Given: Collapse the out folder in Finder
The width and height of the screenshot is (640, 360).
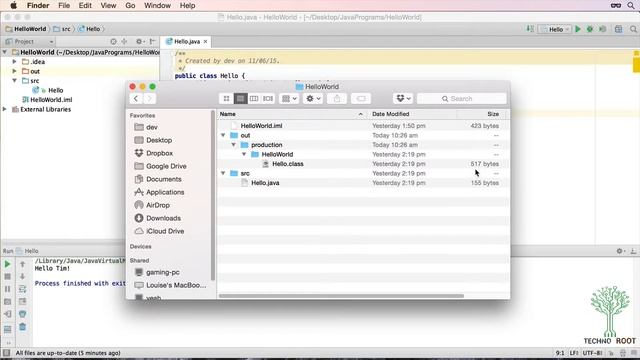Looking at the screenshot, I should (x=223, y=135).
